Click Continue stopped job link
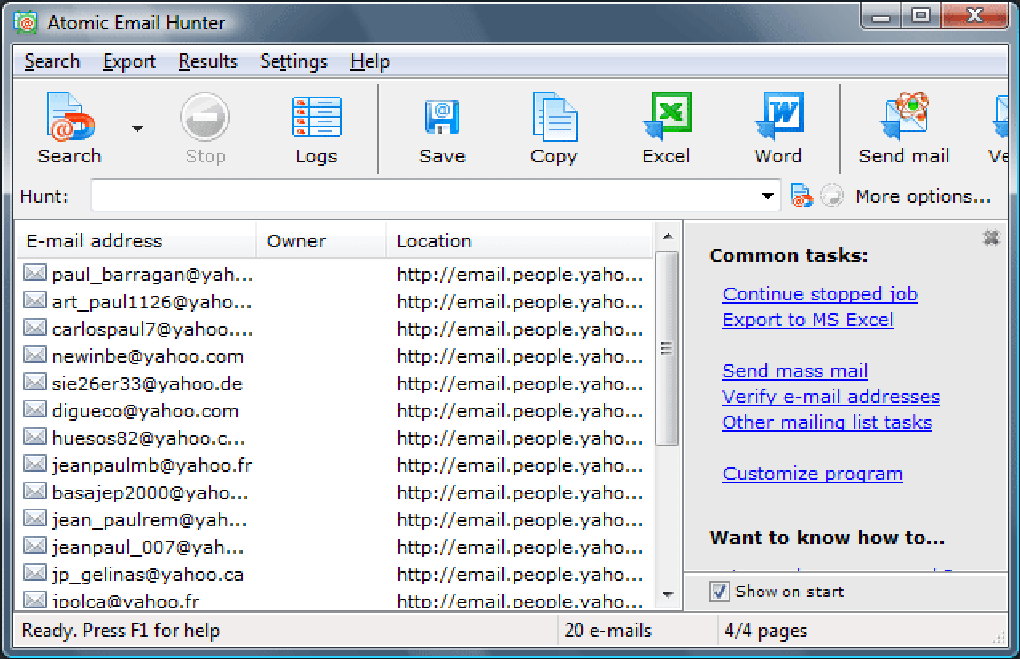The width and height of the screenshot is (1020, 659). [x=820, y=294]
